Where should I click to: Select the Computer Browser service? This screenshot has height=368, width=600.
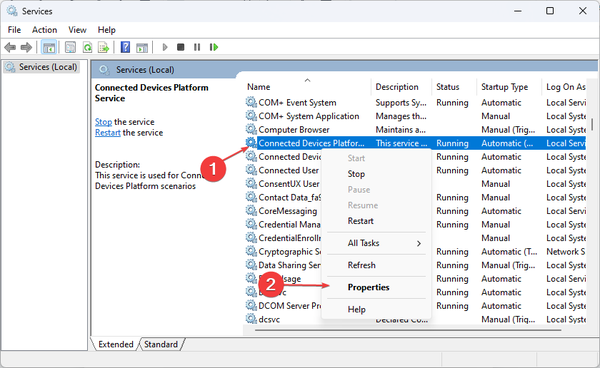[415, 130]
